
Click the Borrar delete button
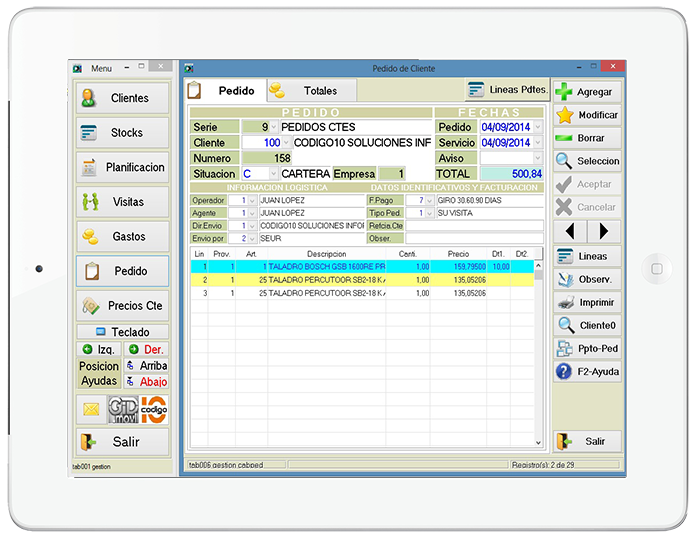[587, 138]
